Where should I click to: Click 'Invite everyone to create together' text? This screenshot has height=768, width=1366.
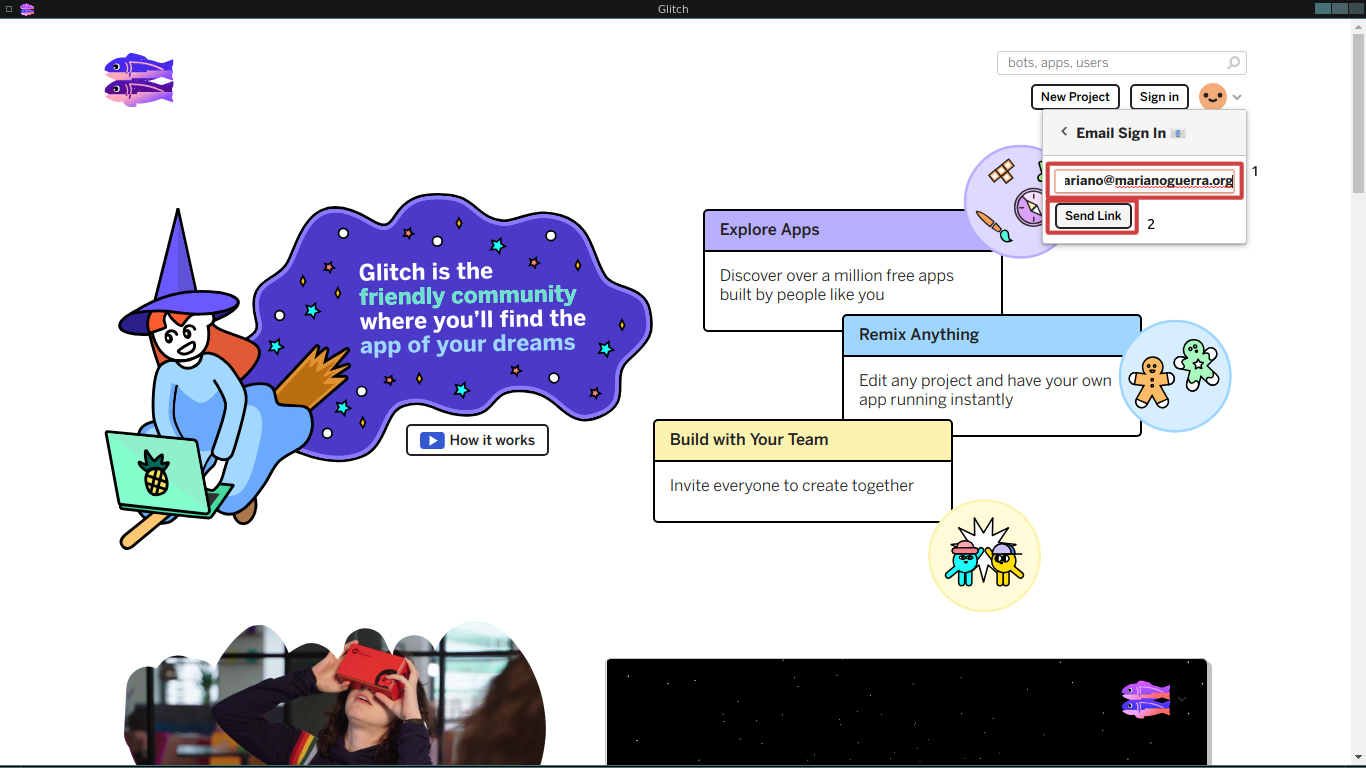tap(792, 486)
